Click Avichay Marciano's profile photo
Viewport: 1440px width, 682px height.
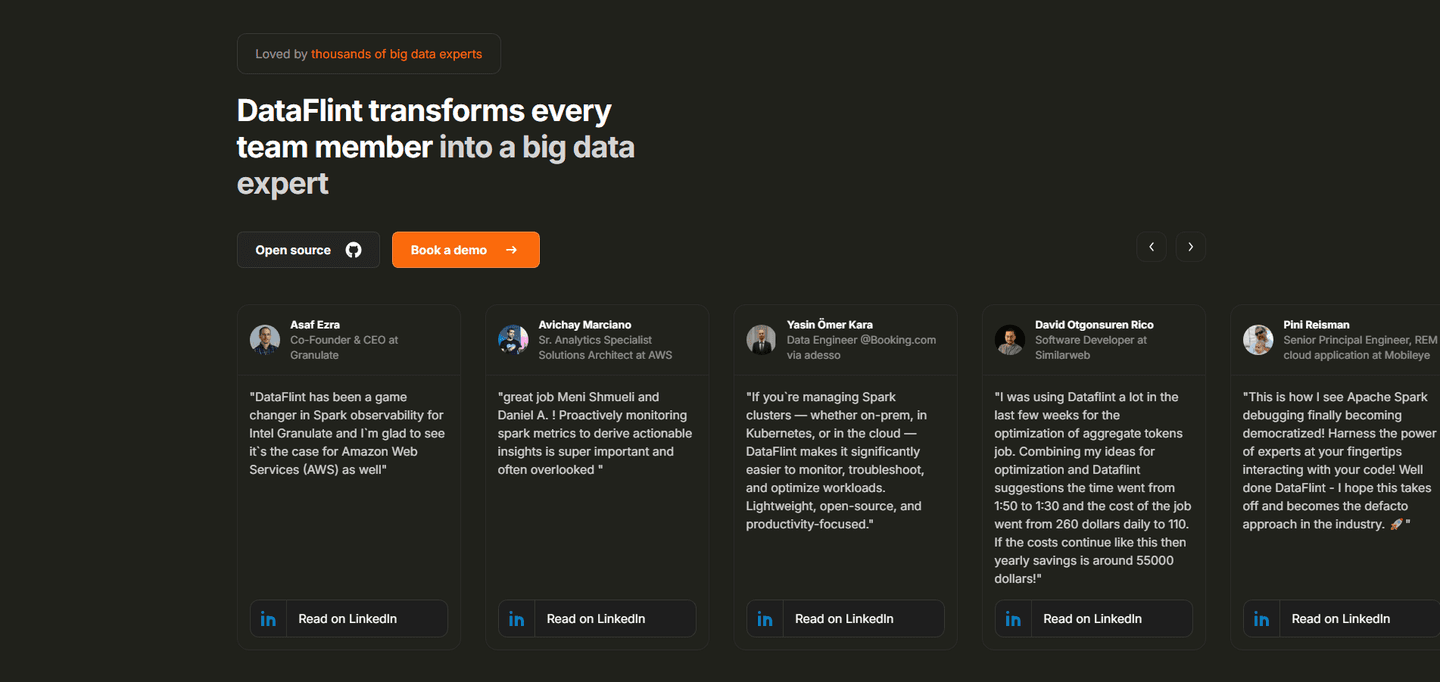pyautogui.click(x=513, y=340)
